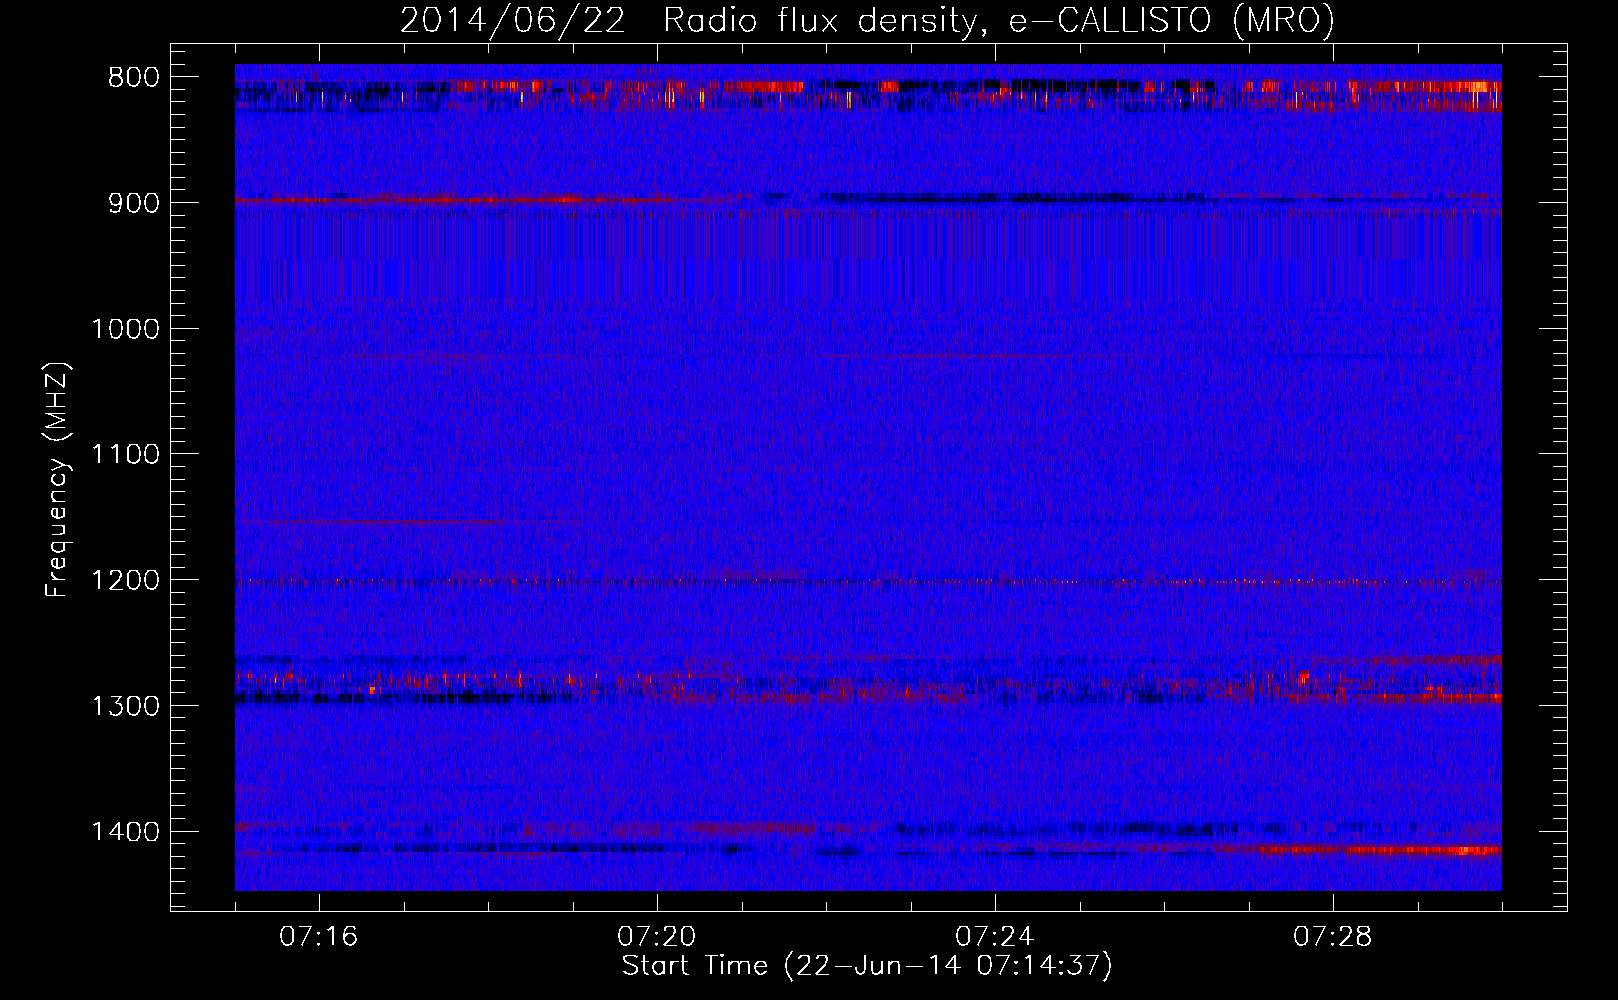Image resolution: width=1618 pixels, height=1000 pixels.
Task: Click the 1200 frequency tick label
Action: click(x=125, y=581)
